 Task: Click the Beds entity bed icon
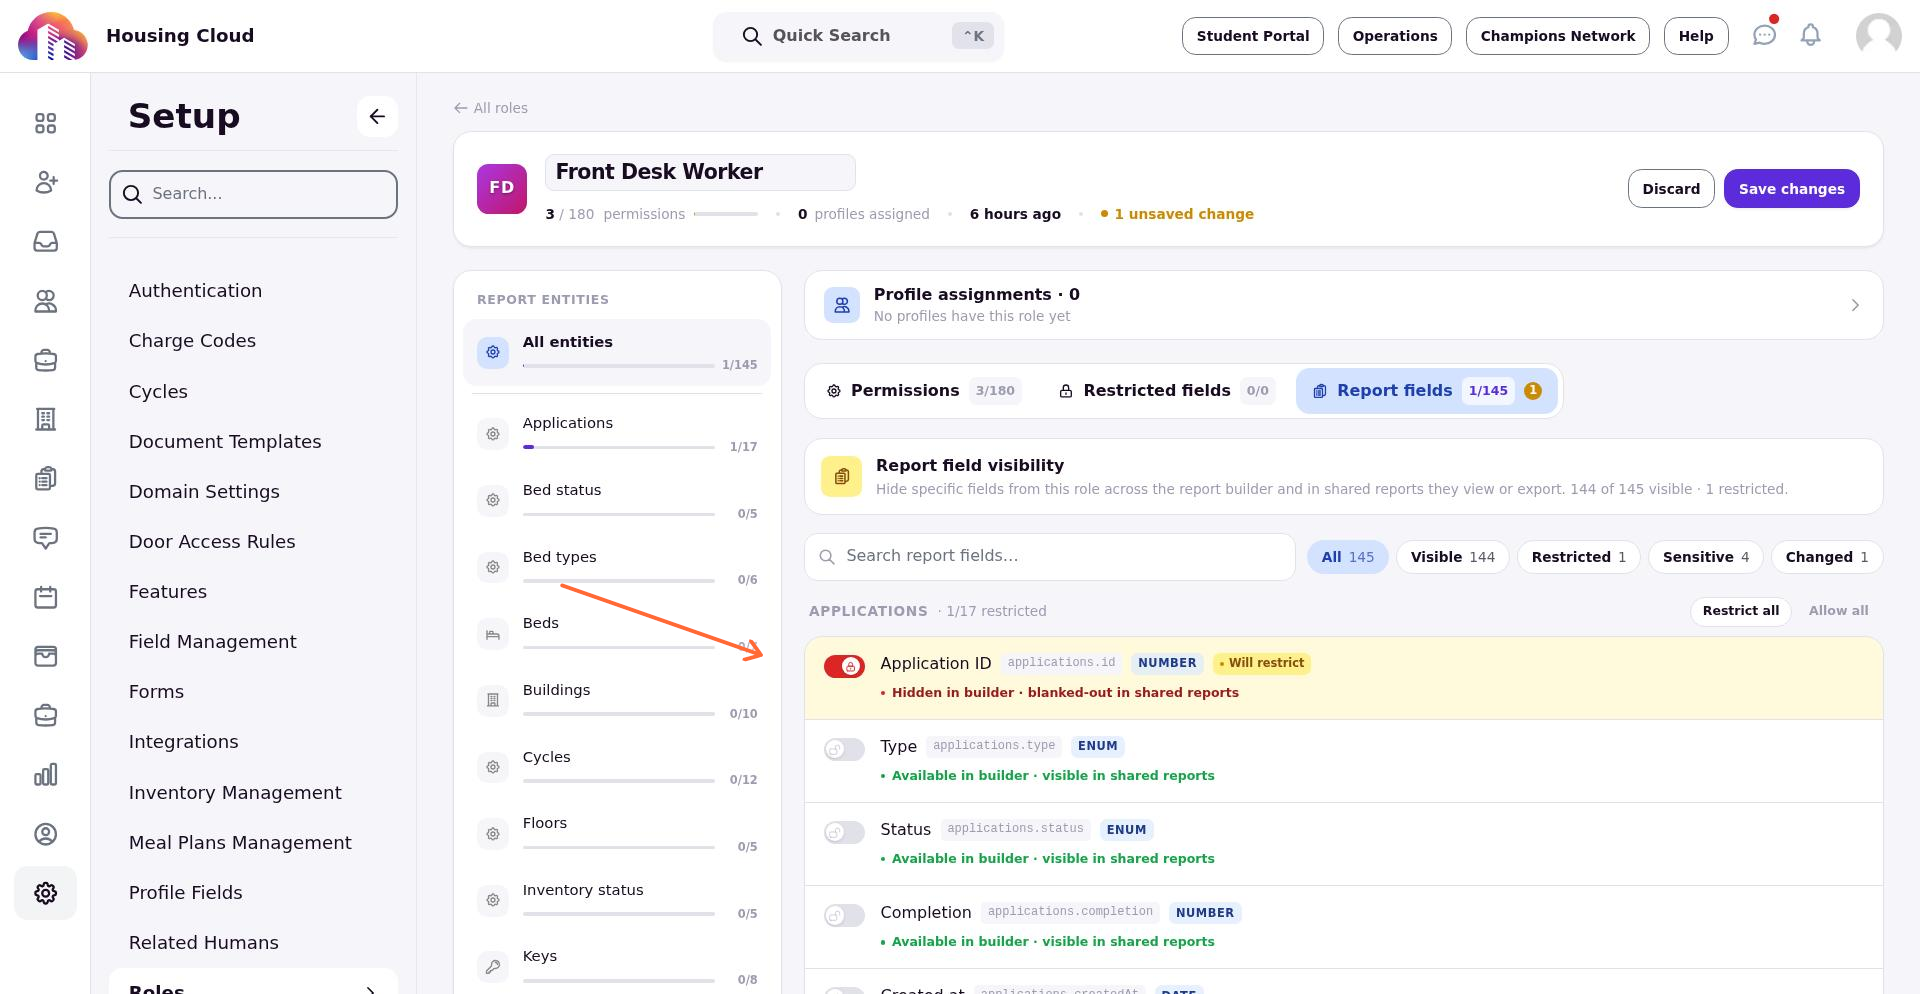[492, 634]
